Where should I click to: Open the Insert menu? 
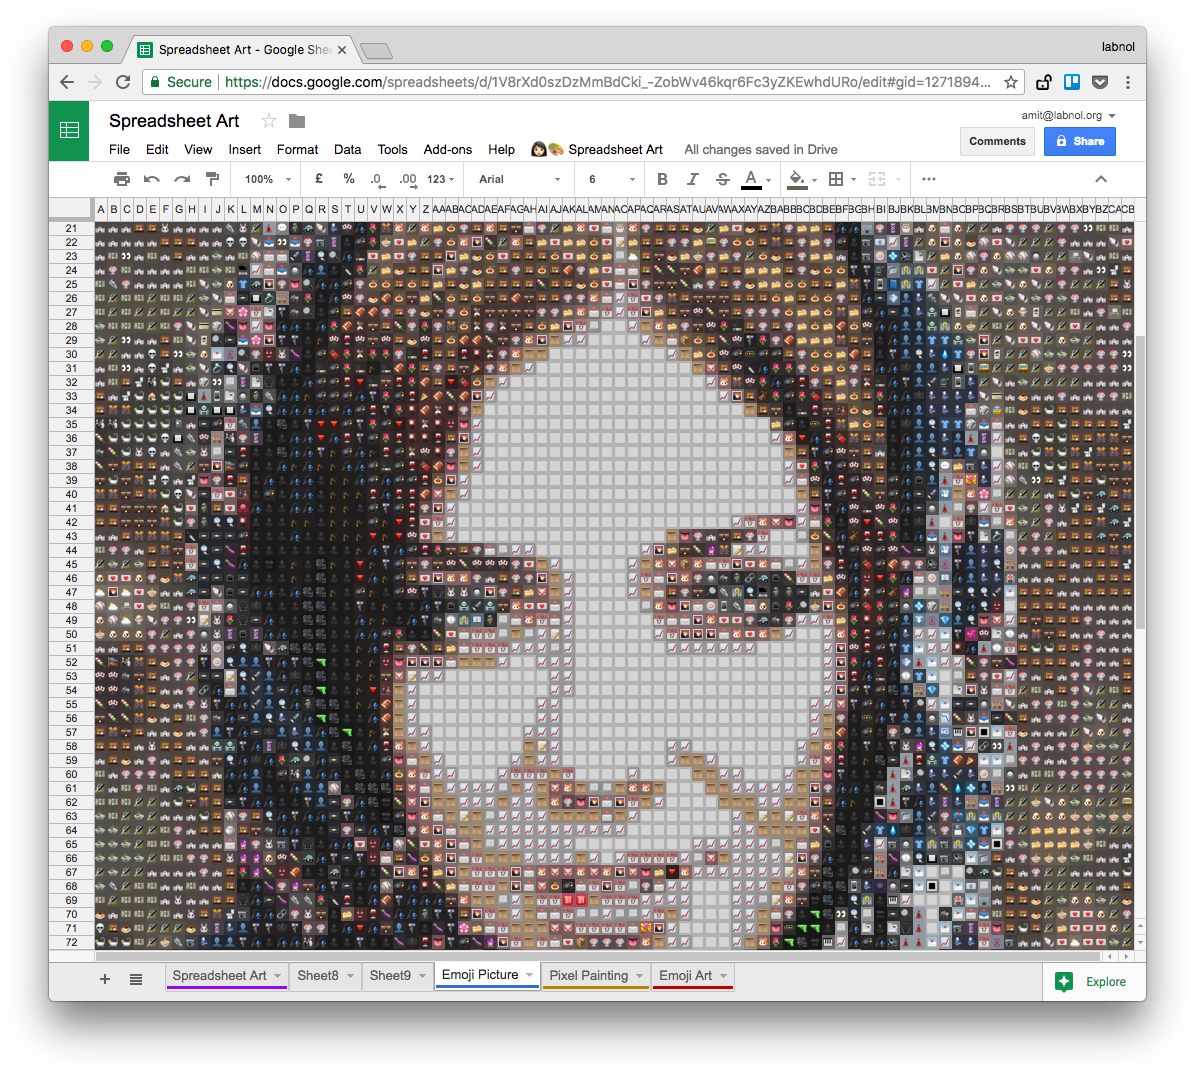click(x=244, y=149)
